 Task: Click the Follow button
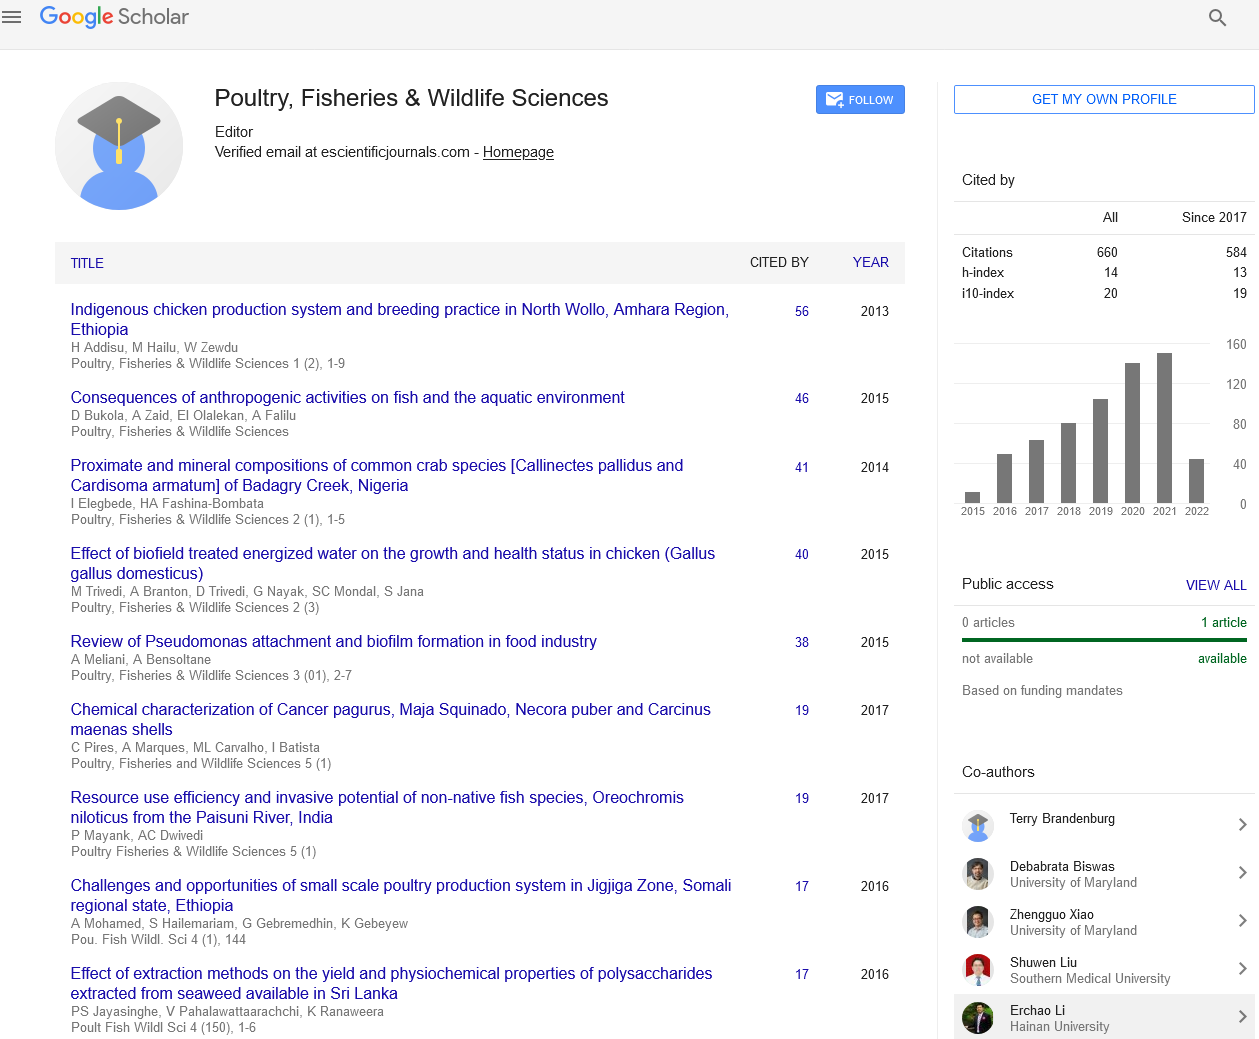(860, 100)
